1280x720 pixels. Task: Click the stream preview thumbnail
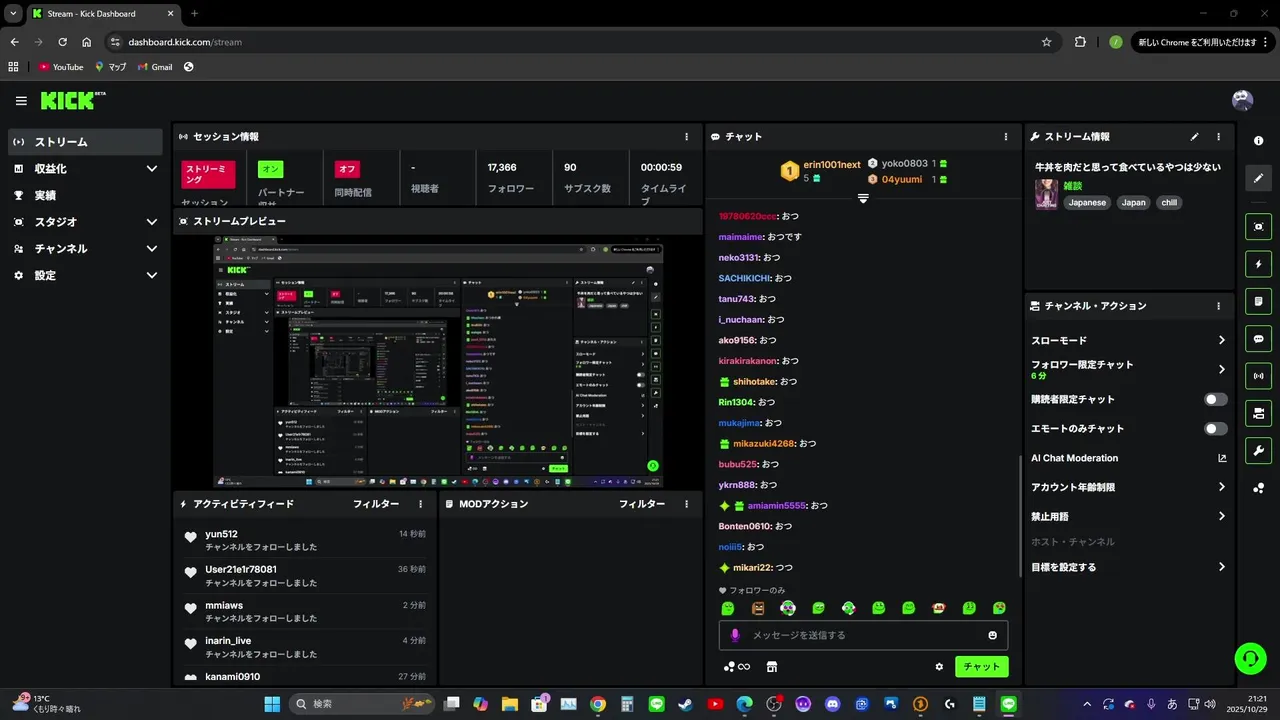(x=438, y=361)
